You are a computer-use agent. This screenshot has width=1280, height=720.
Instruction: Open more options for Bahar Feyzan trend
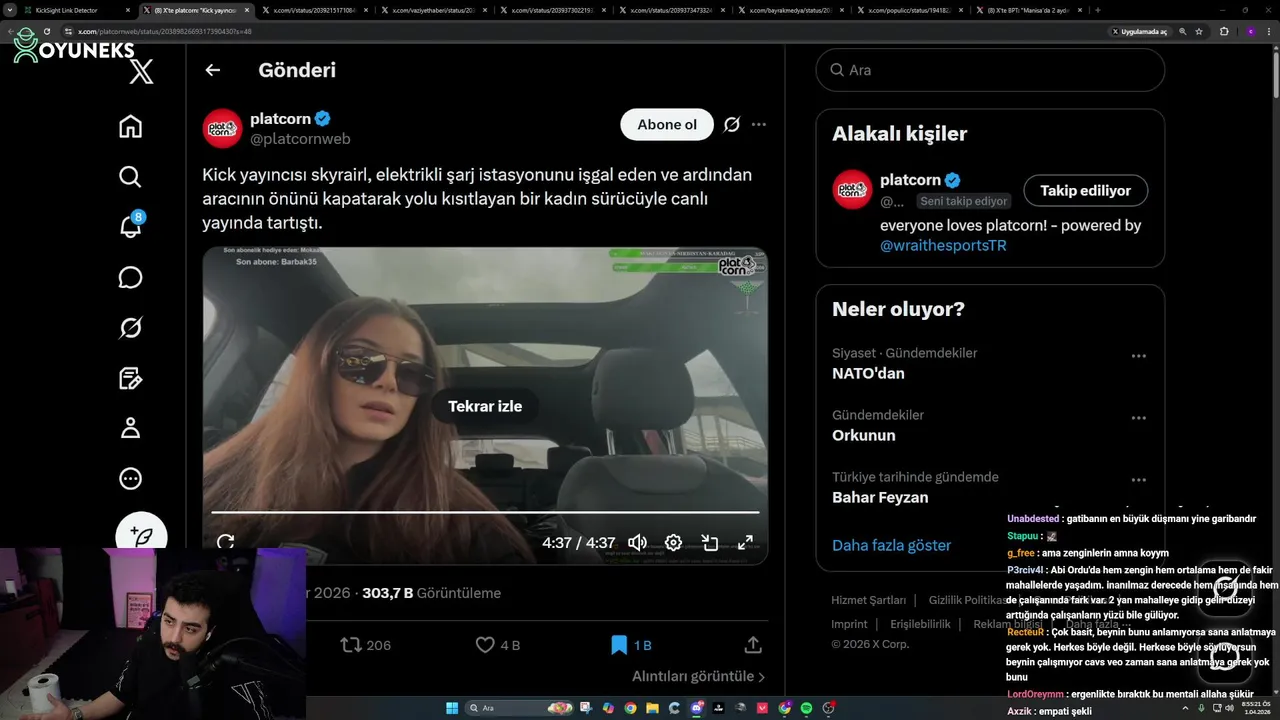pyautogui.click(x=1138, y=480)
